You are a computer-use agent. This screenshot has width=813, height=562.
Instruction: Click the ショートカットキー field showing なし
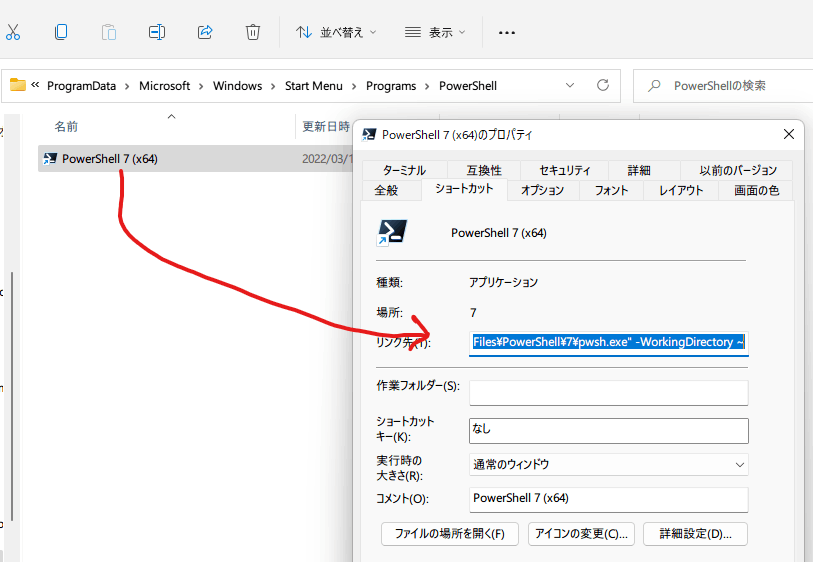tap(609, 430)
